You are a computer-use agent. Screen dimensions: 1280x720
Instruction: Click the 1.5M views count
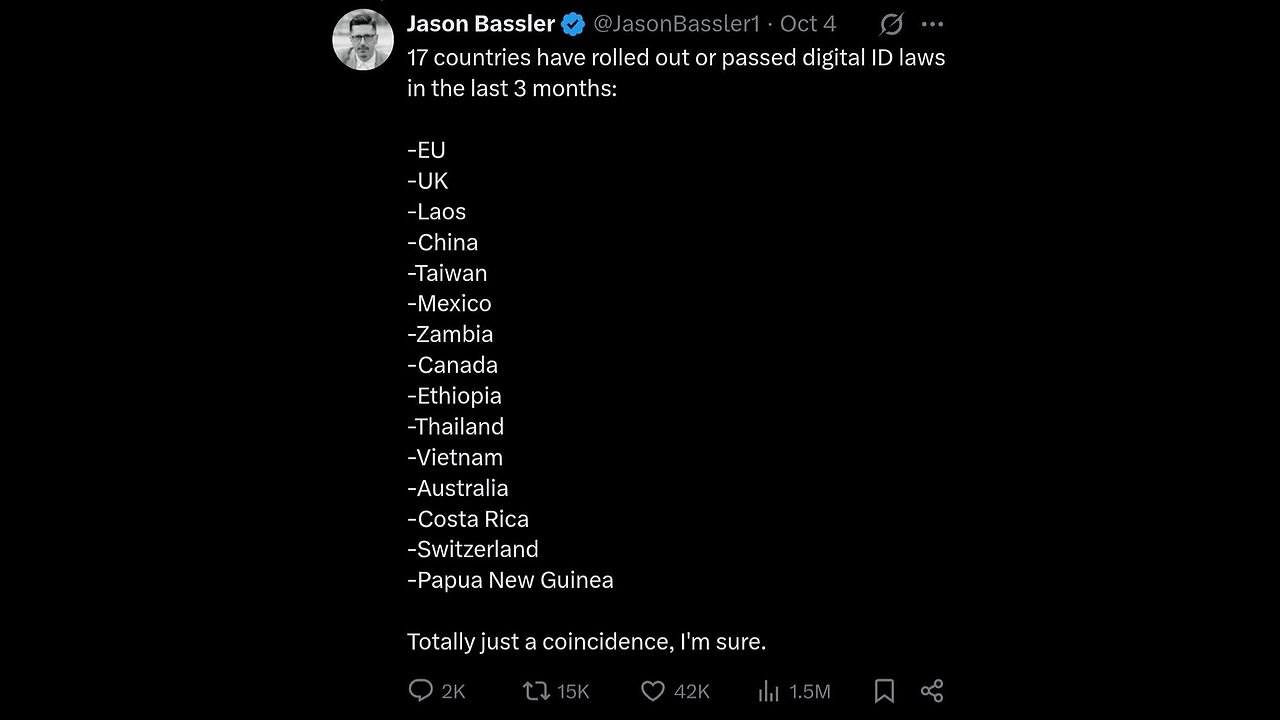pos(809,691)
